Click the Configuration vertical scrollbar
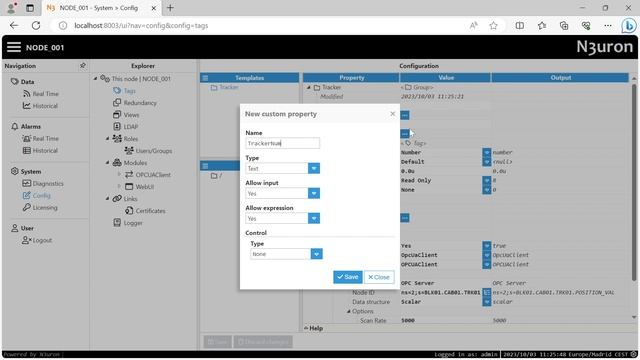This screenshot has height=360, width=640. tap(634, 182)
